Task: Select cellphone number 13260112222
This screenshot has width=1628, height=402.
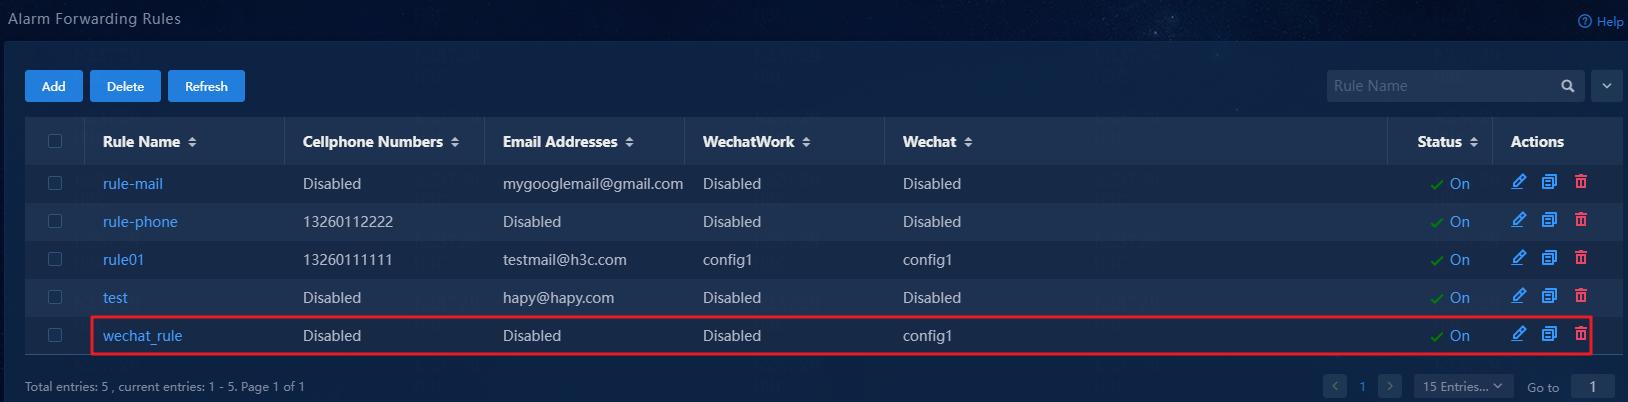Action: click(x=348, y=222)
